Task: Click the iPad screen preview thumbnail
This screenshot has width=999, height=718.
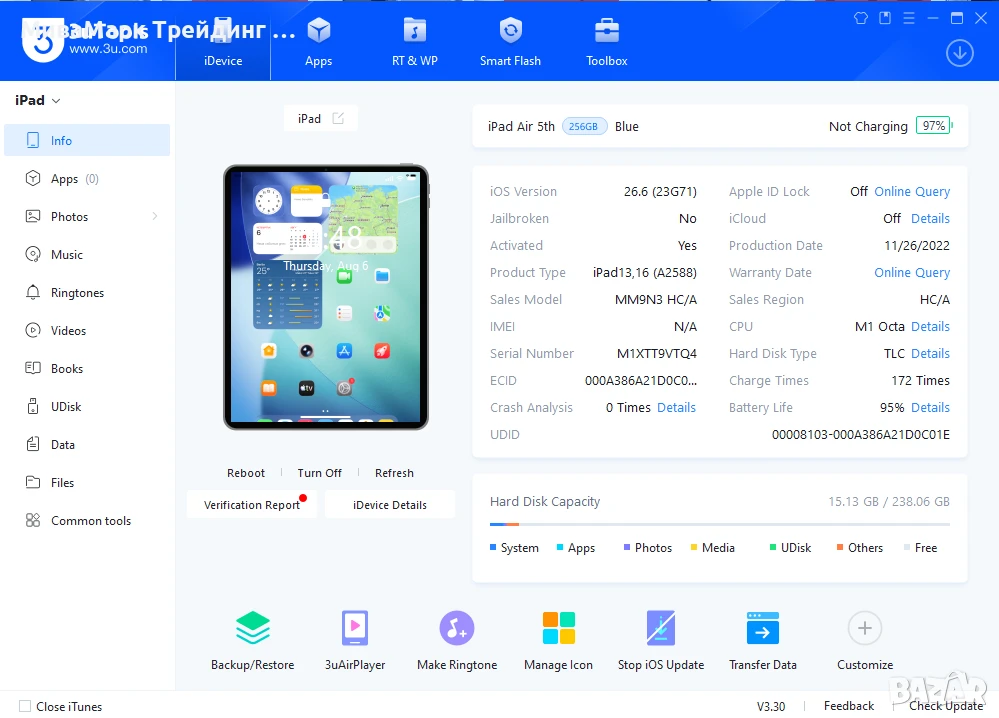Action: point(326,298)
